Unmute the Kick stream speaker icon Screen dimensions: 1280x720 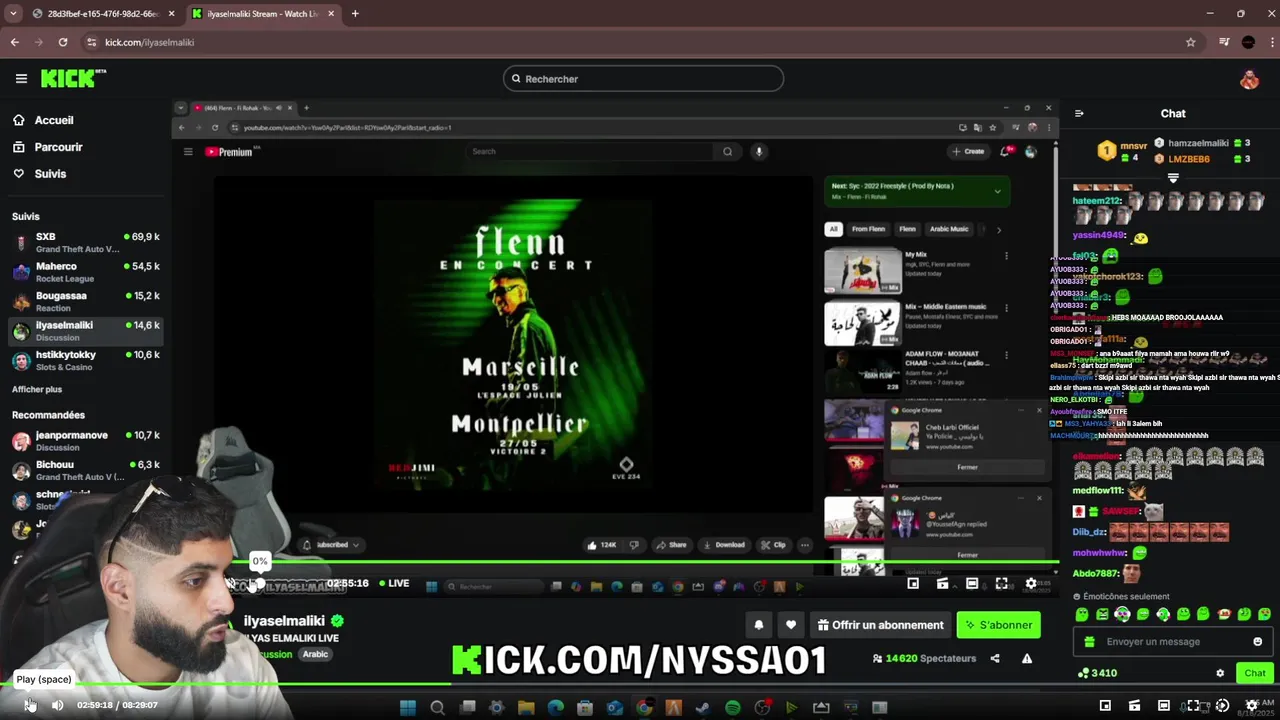[231, 583]
